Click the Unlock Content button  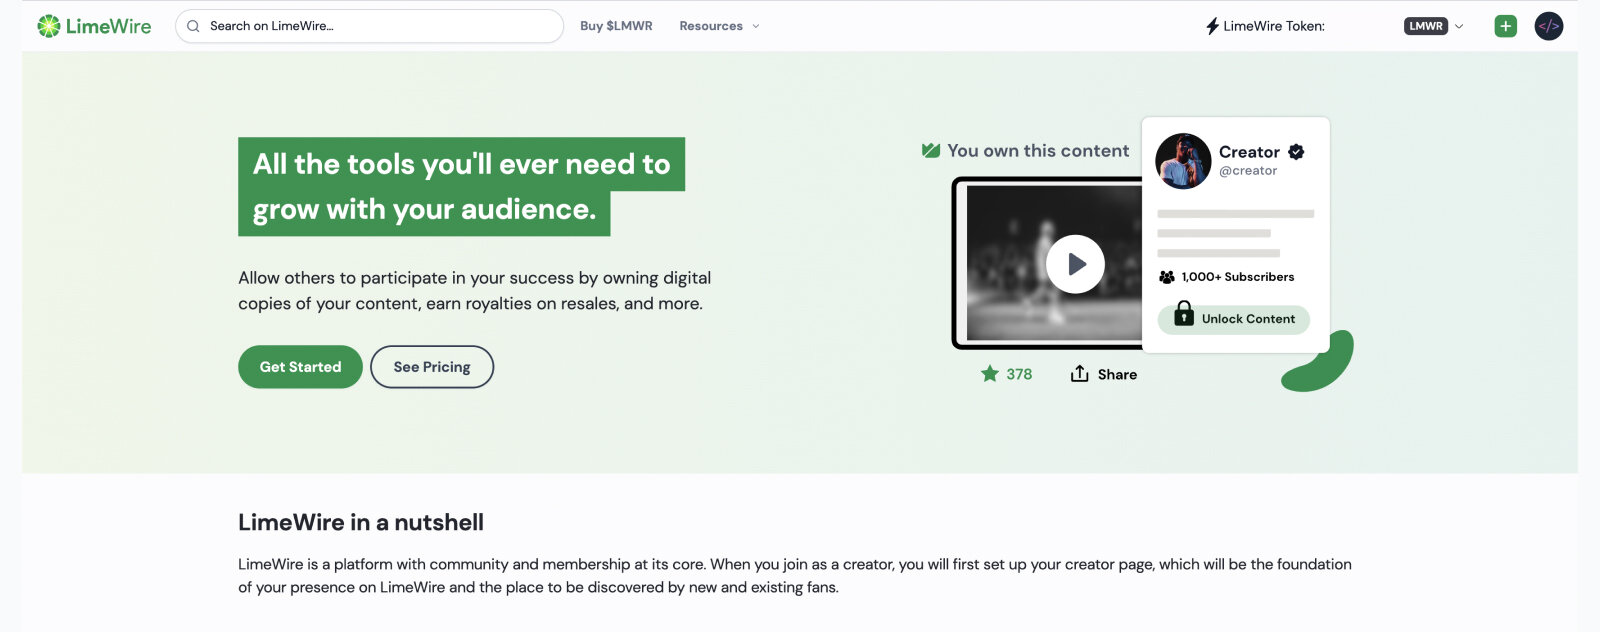point(1234,319)
